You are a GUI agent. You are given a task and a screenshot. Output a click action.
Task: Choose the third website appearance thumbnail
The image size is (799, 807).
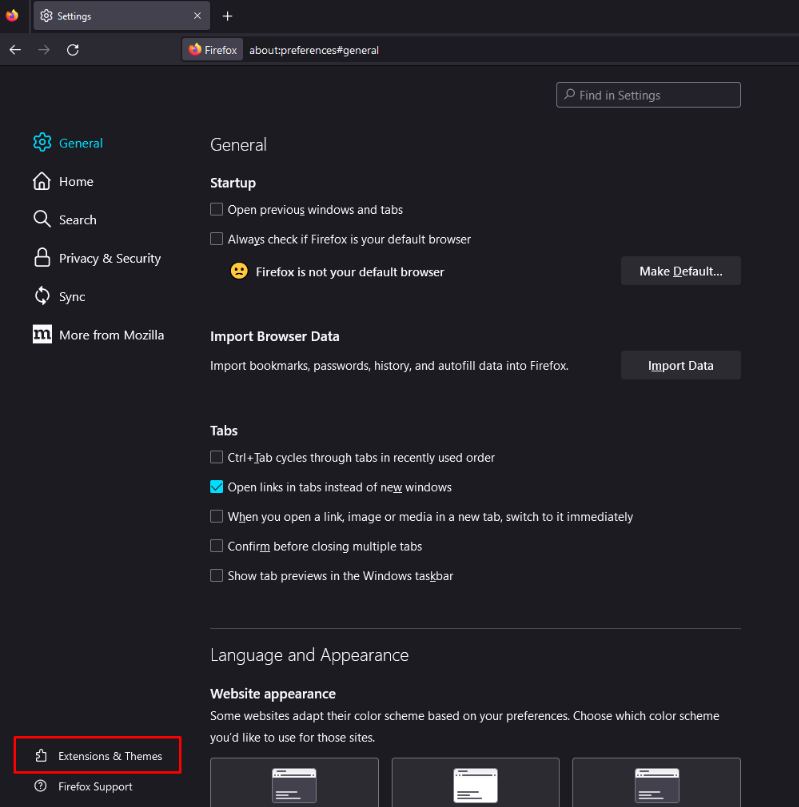[x=656, y=782]
